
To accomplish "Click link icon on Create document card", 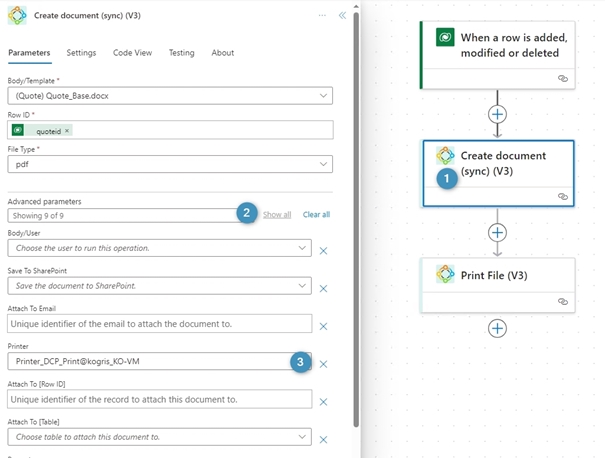I will (x=563, y=197).
